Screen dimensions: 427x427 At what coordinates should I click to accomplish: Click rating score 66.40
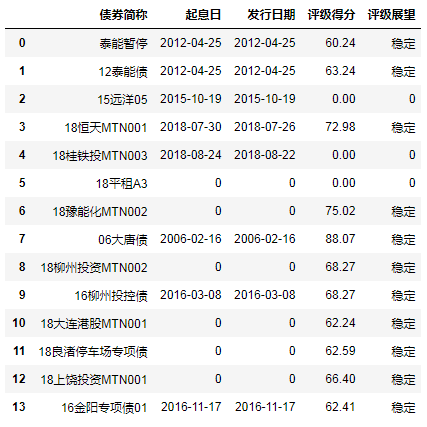[340, 379]
